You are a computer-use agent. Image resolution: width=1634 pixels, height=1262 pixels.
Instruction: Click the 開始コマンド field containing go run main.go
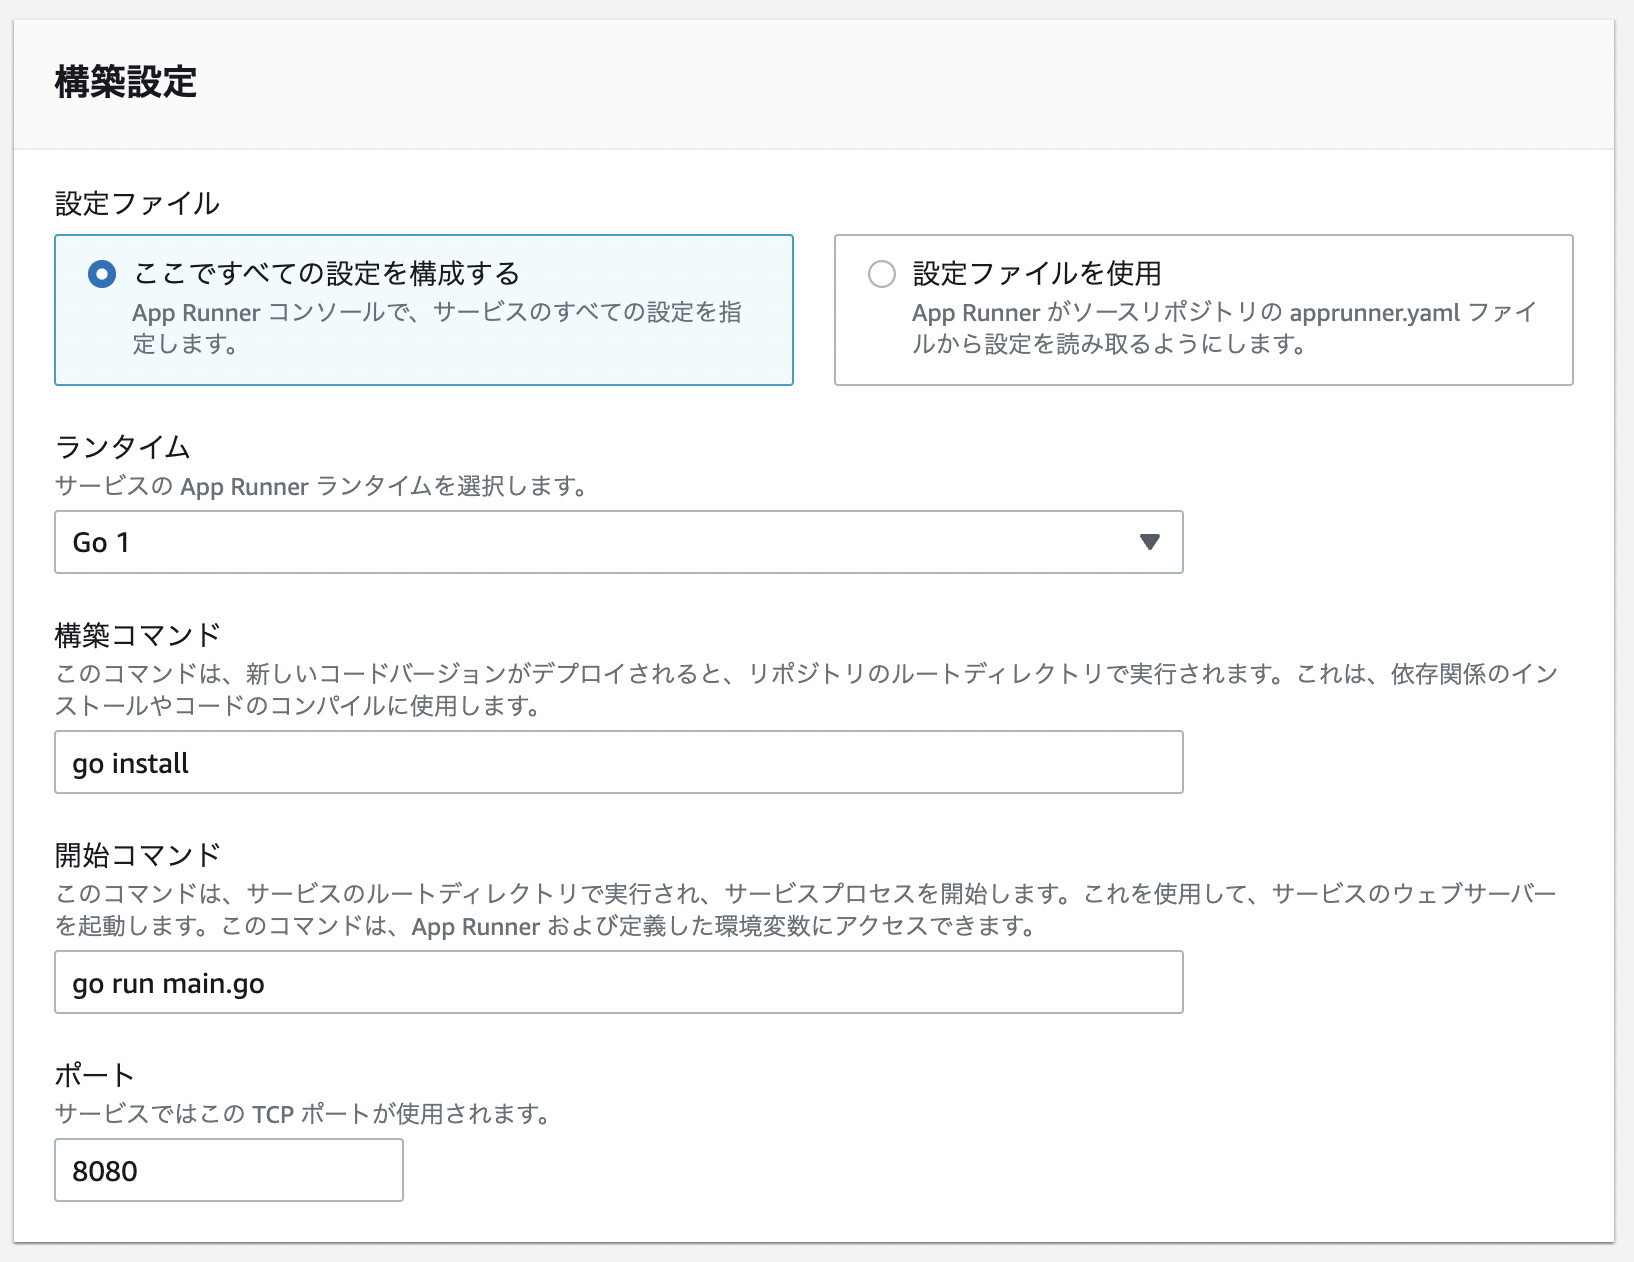618,982
